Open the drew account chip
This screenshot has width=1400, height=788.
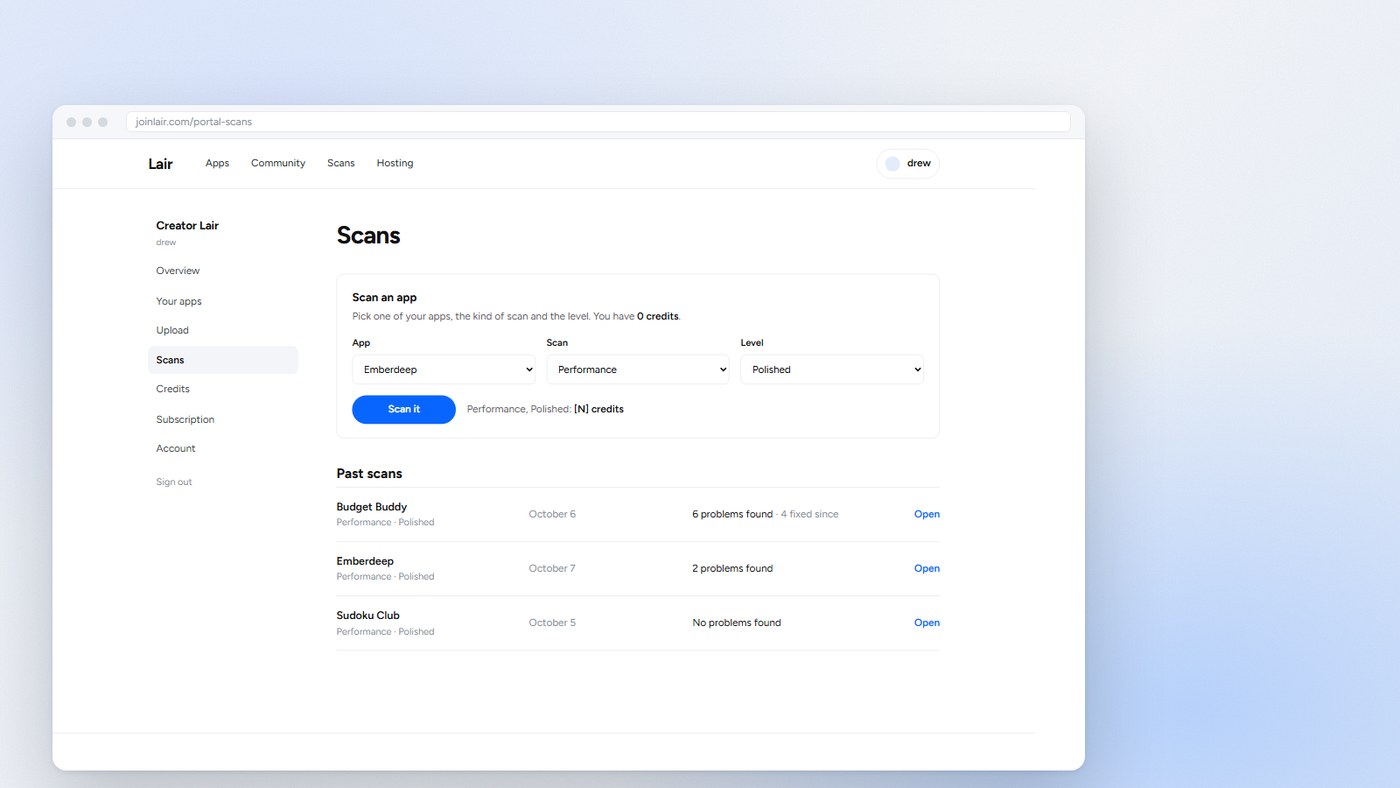point(908,164)
